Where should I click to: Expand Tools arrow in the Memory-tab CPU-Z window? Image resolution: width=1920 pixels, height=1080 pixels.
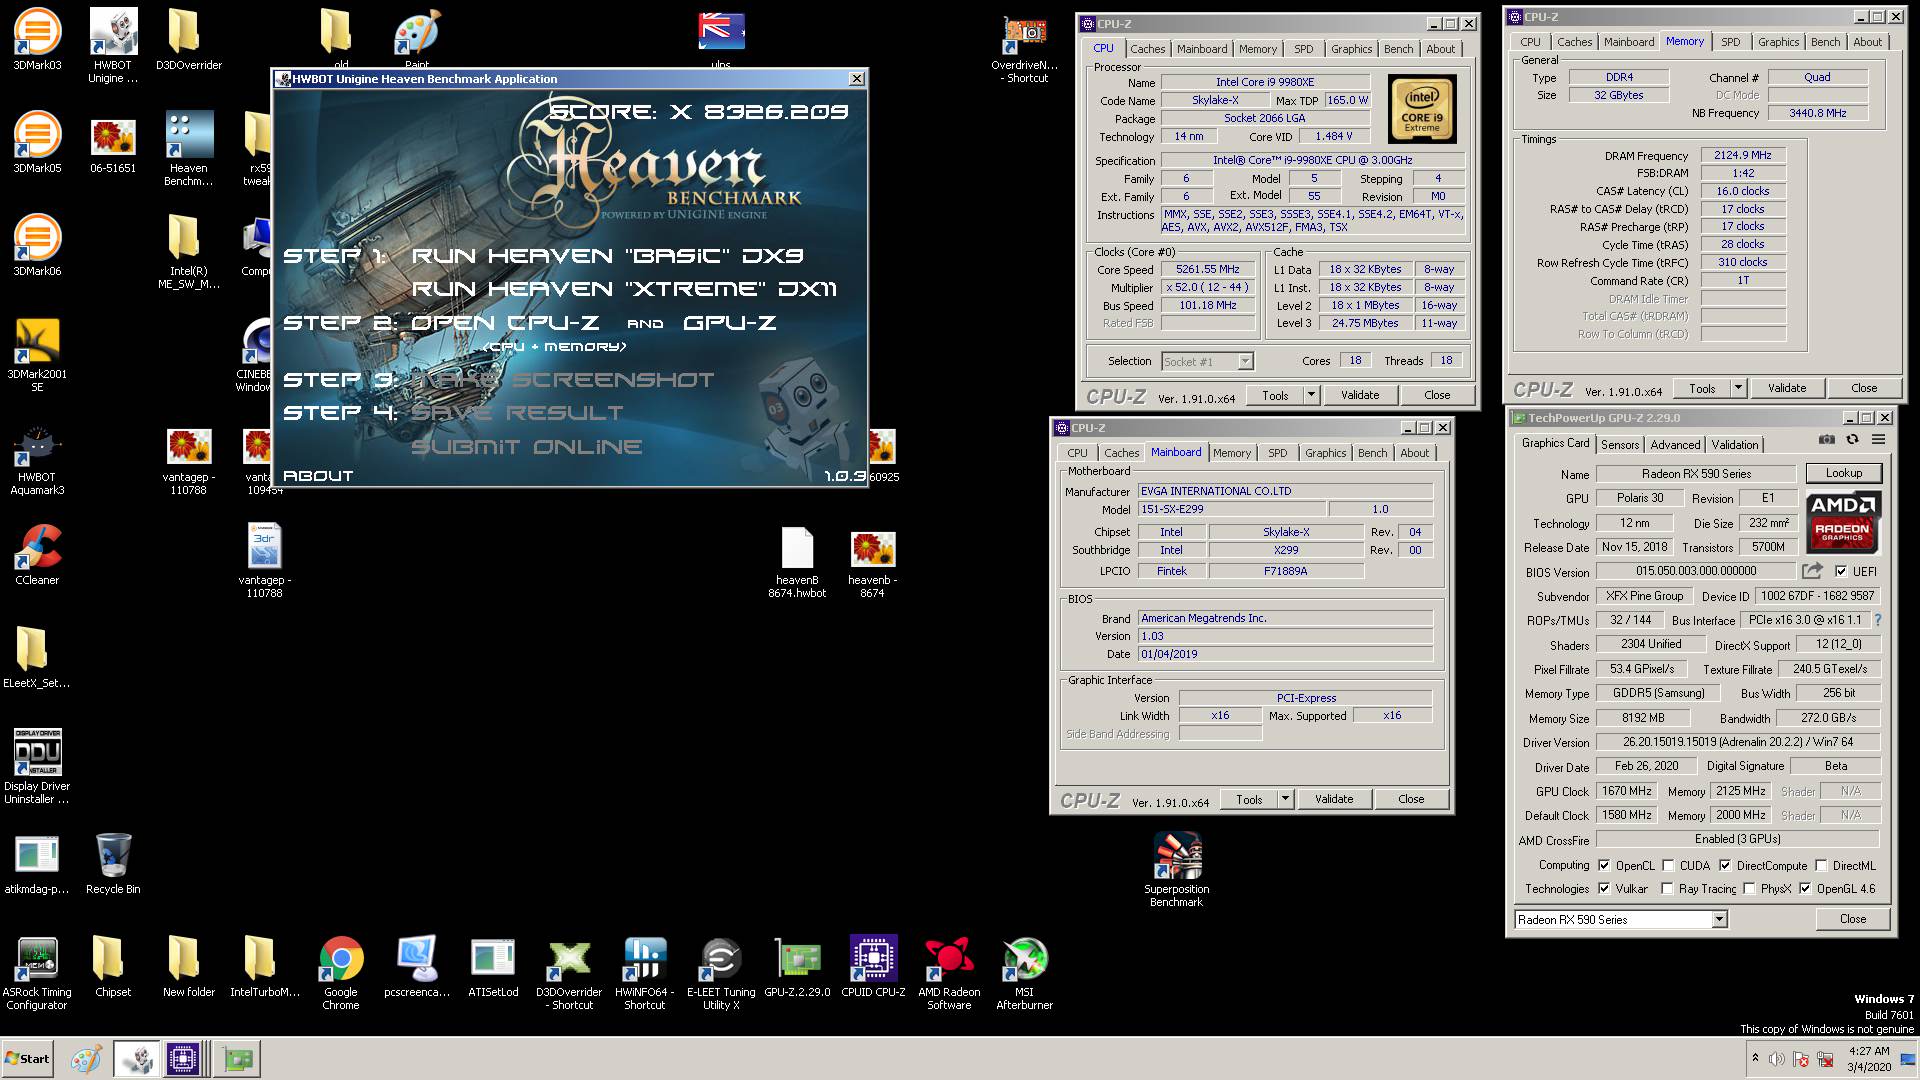tap(1738, 388)
